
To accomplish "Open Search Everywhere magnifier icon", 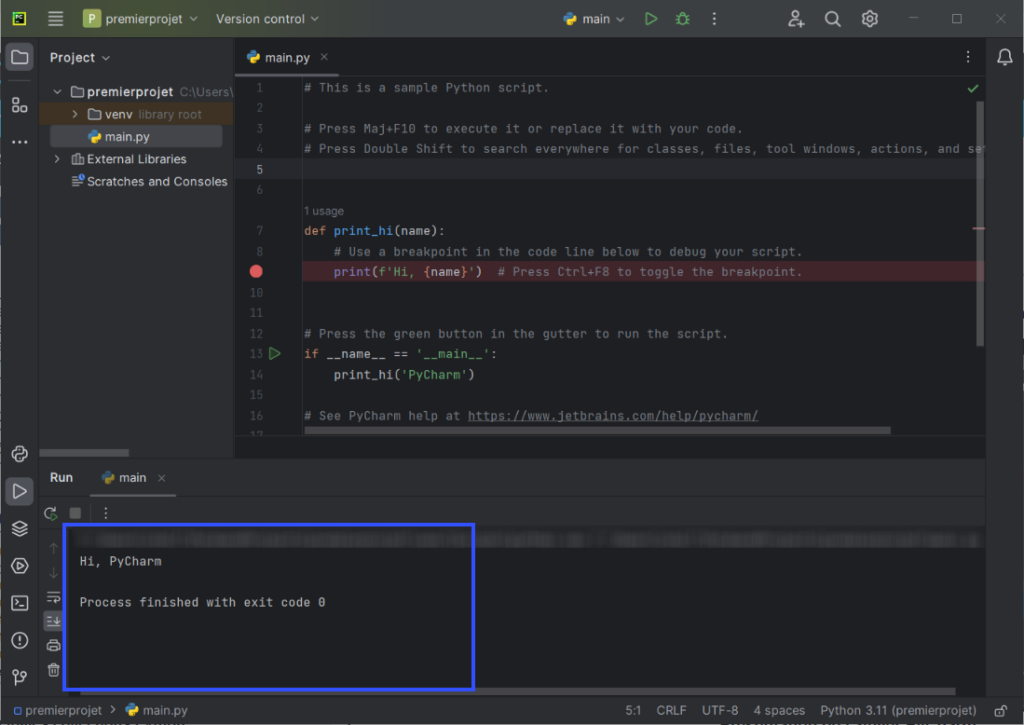I will (x=832, y=19).
